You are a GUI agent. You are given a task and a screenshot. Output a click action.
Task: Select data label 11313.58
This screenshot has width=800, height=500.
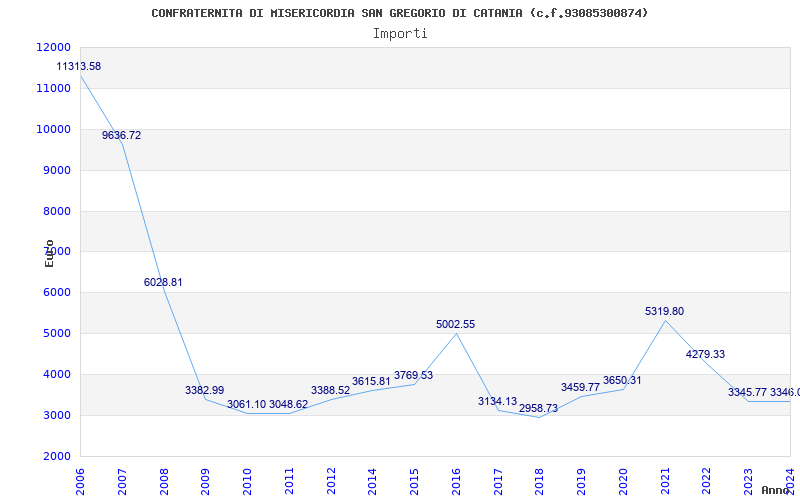tap(79, 66)
